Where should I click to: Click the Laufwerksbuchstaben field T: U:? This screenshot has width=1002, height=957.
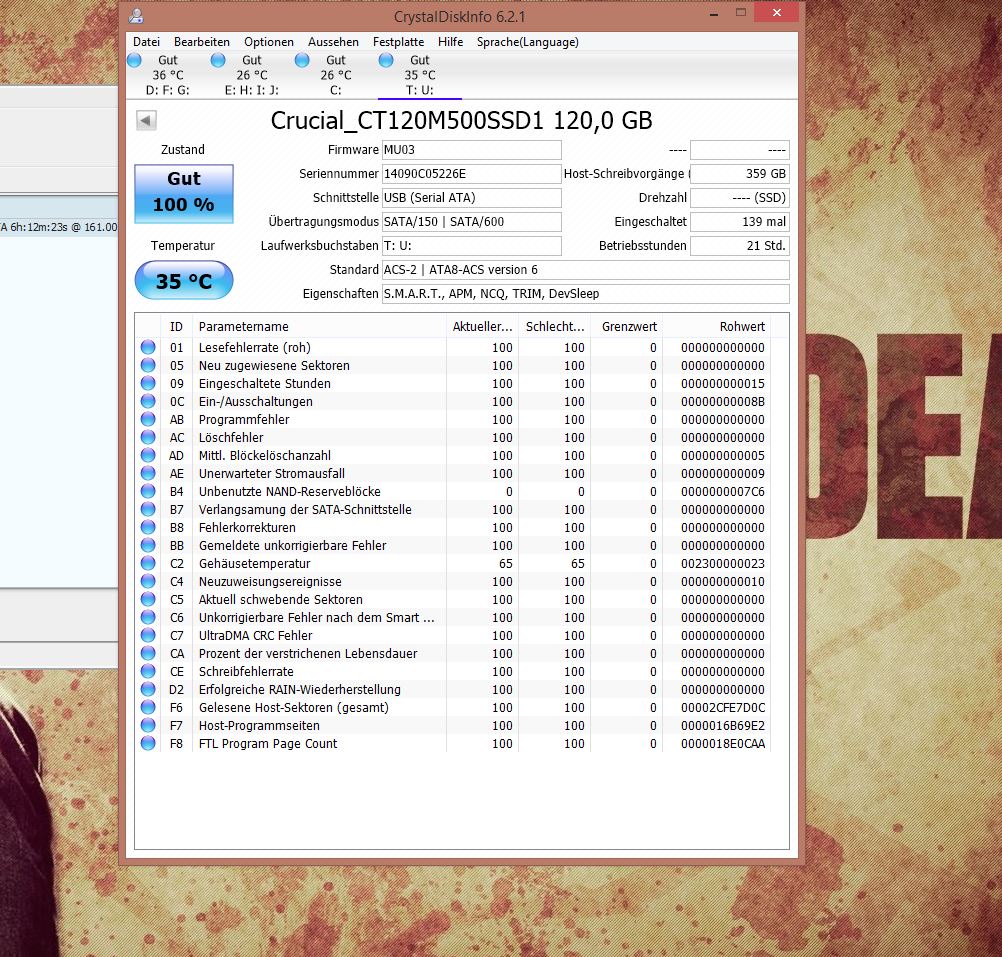click(472, 246)
